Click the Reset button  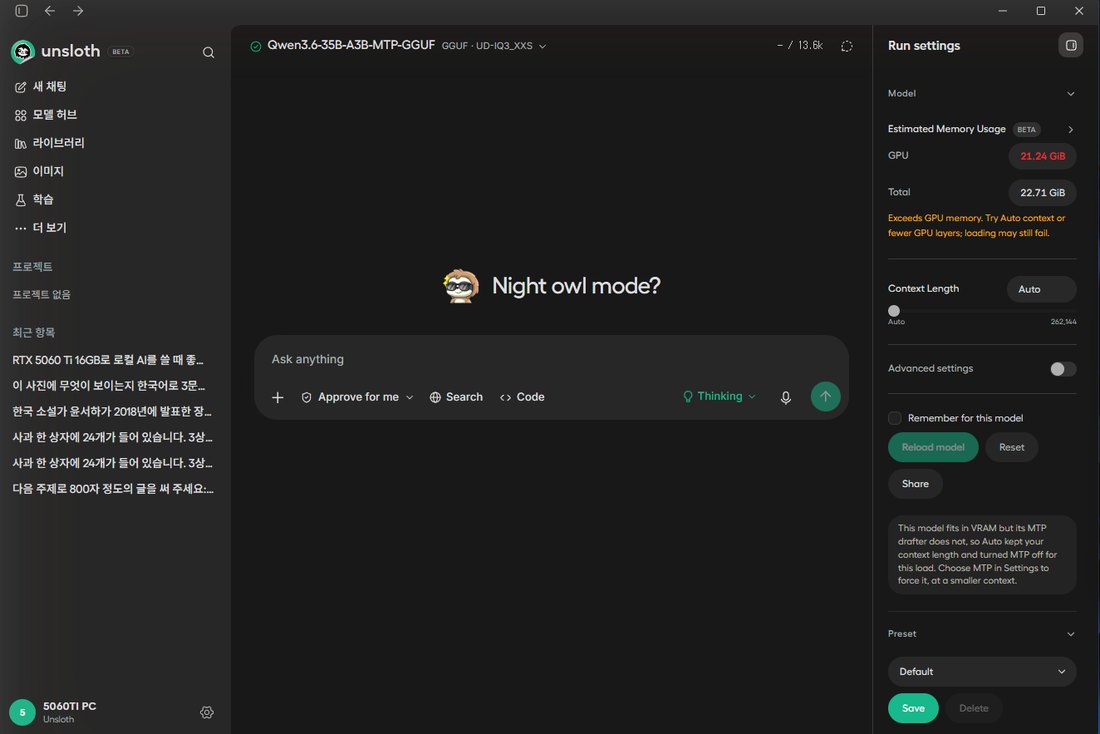coord(1012,447)
